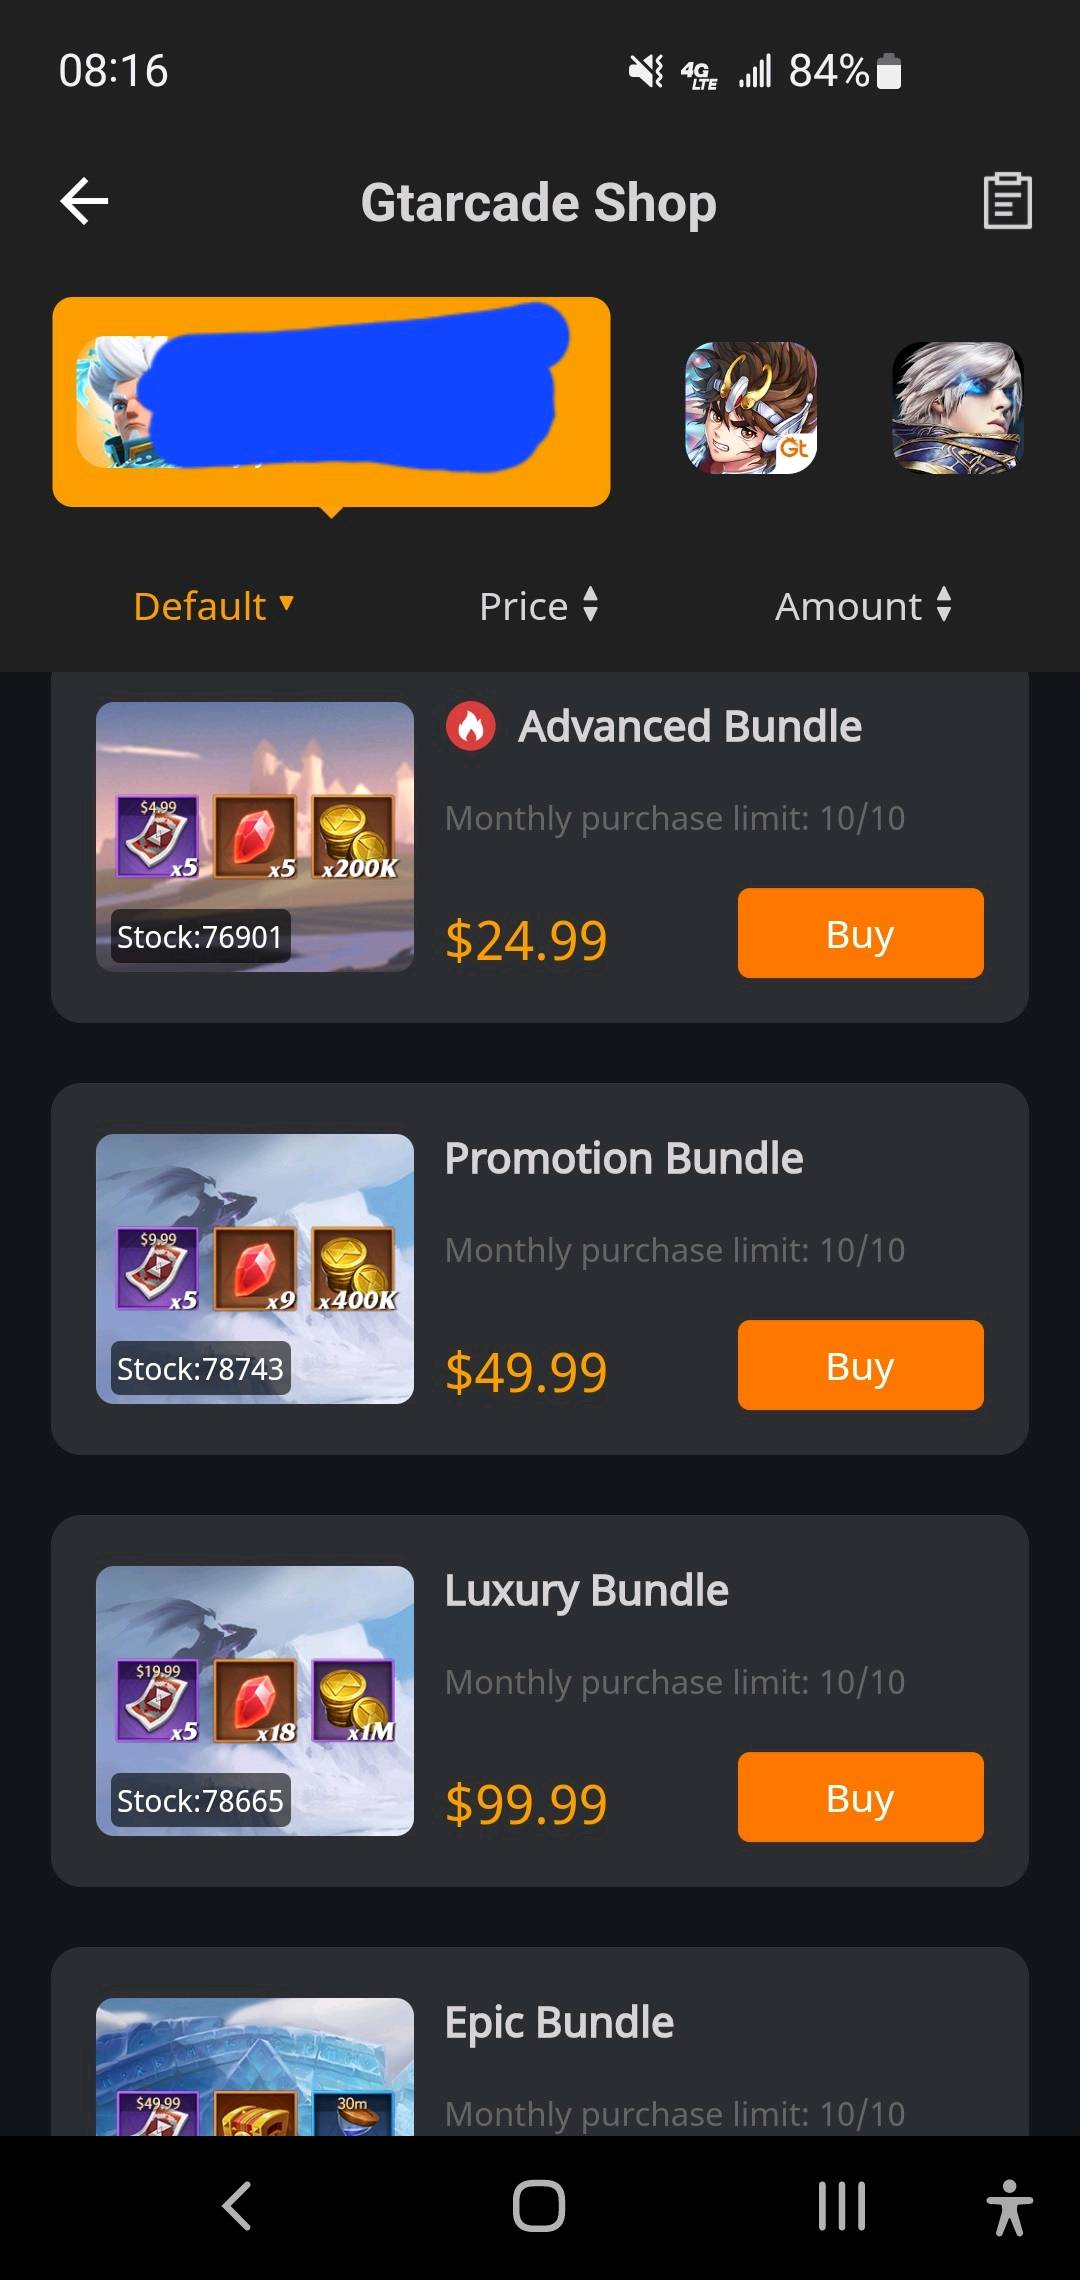Open the Advanced Bundle thumbnail image
1080x2280 pixels.
(255, 837)
